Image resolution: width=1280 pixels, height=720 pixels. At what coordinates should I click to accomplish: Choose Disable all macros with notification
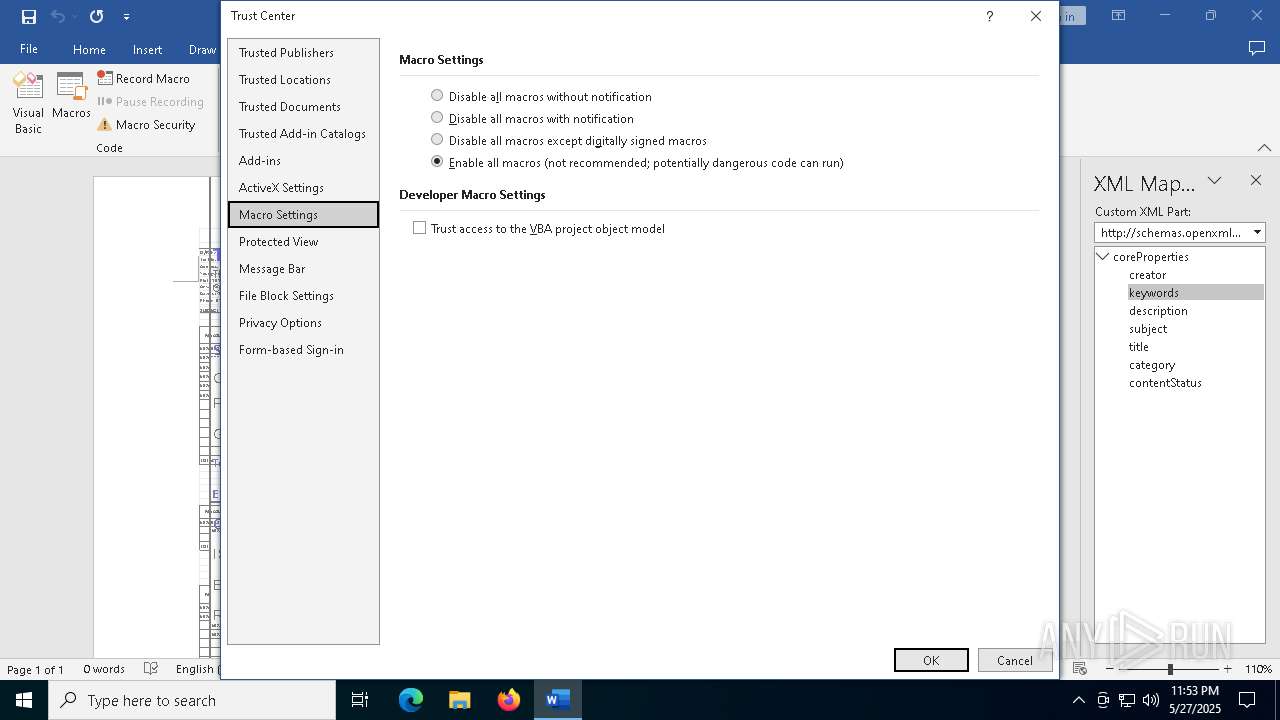[437, 118]
